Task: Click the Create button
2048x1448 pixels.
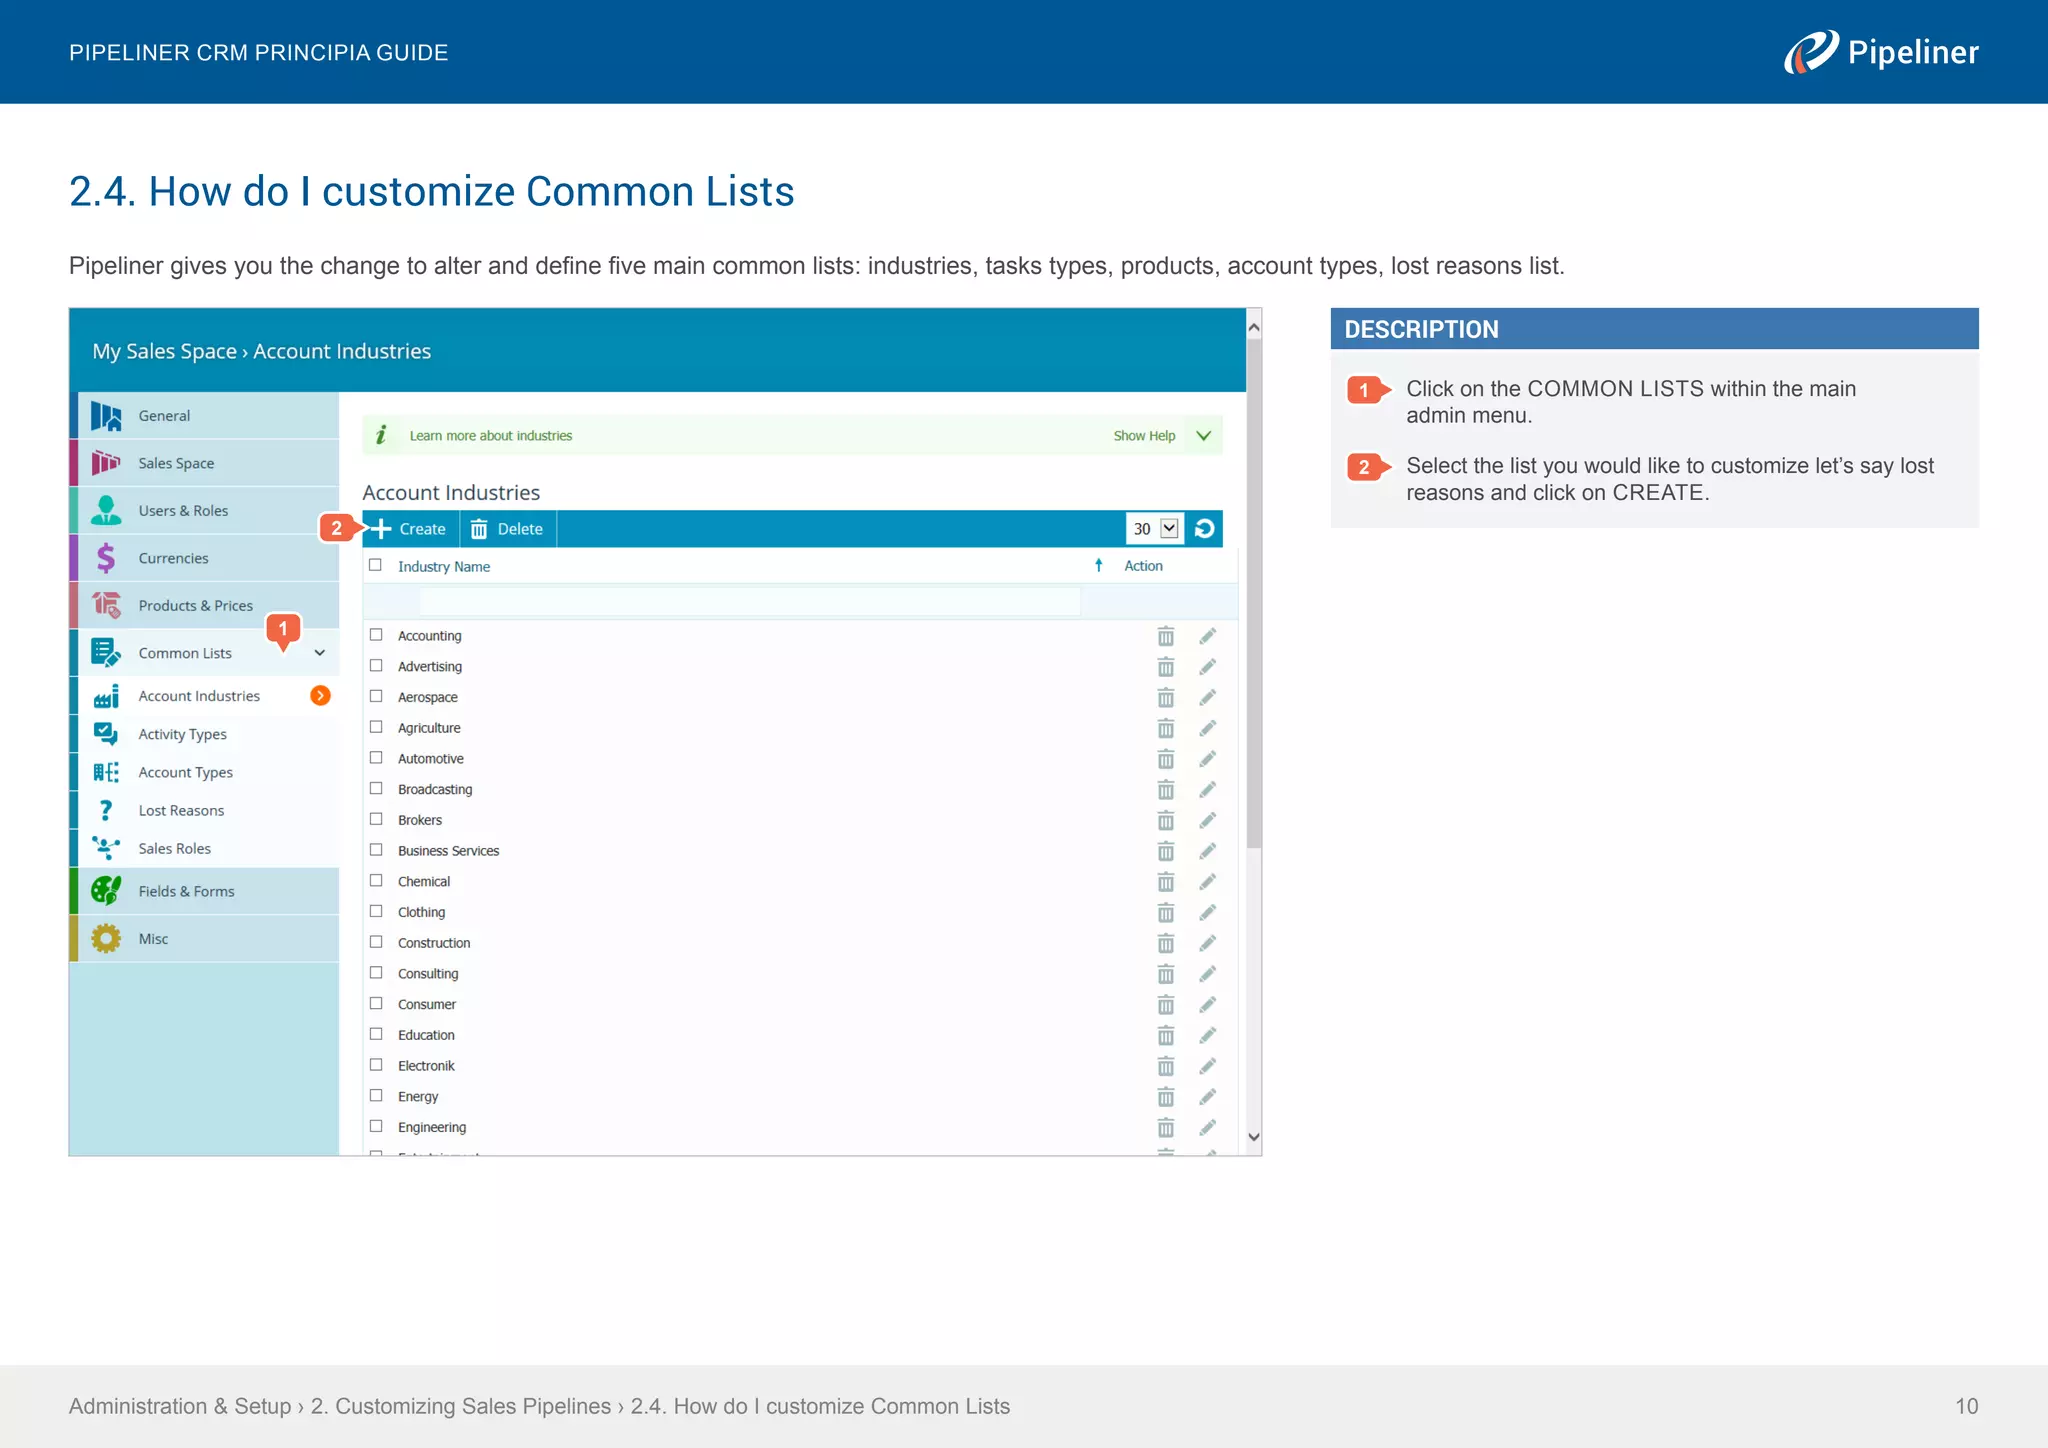Action: tap(410, 529)
